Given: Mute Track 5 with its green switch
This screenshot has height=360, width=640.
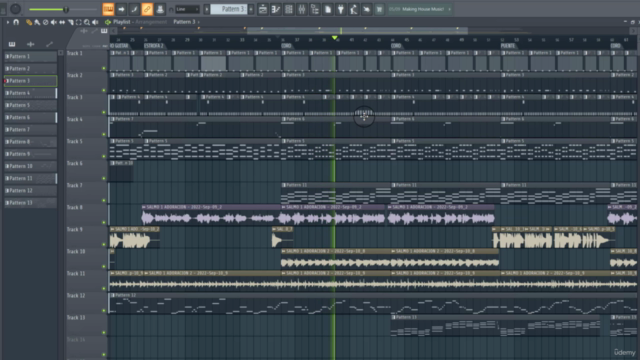Looking at the screenshot, I should tap(104, 156).
